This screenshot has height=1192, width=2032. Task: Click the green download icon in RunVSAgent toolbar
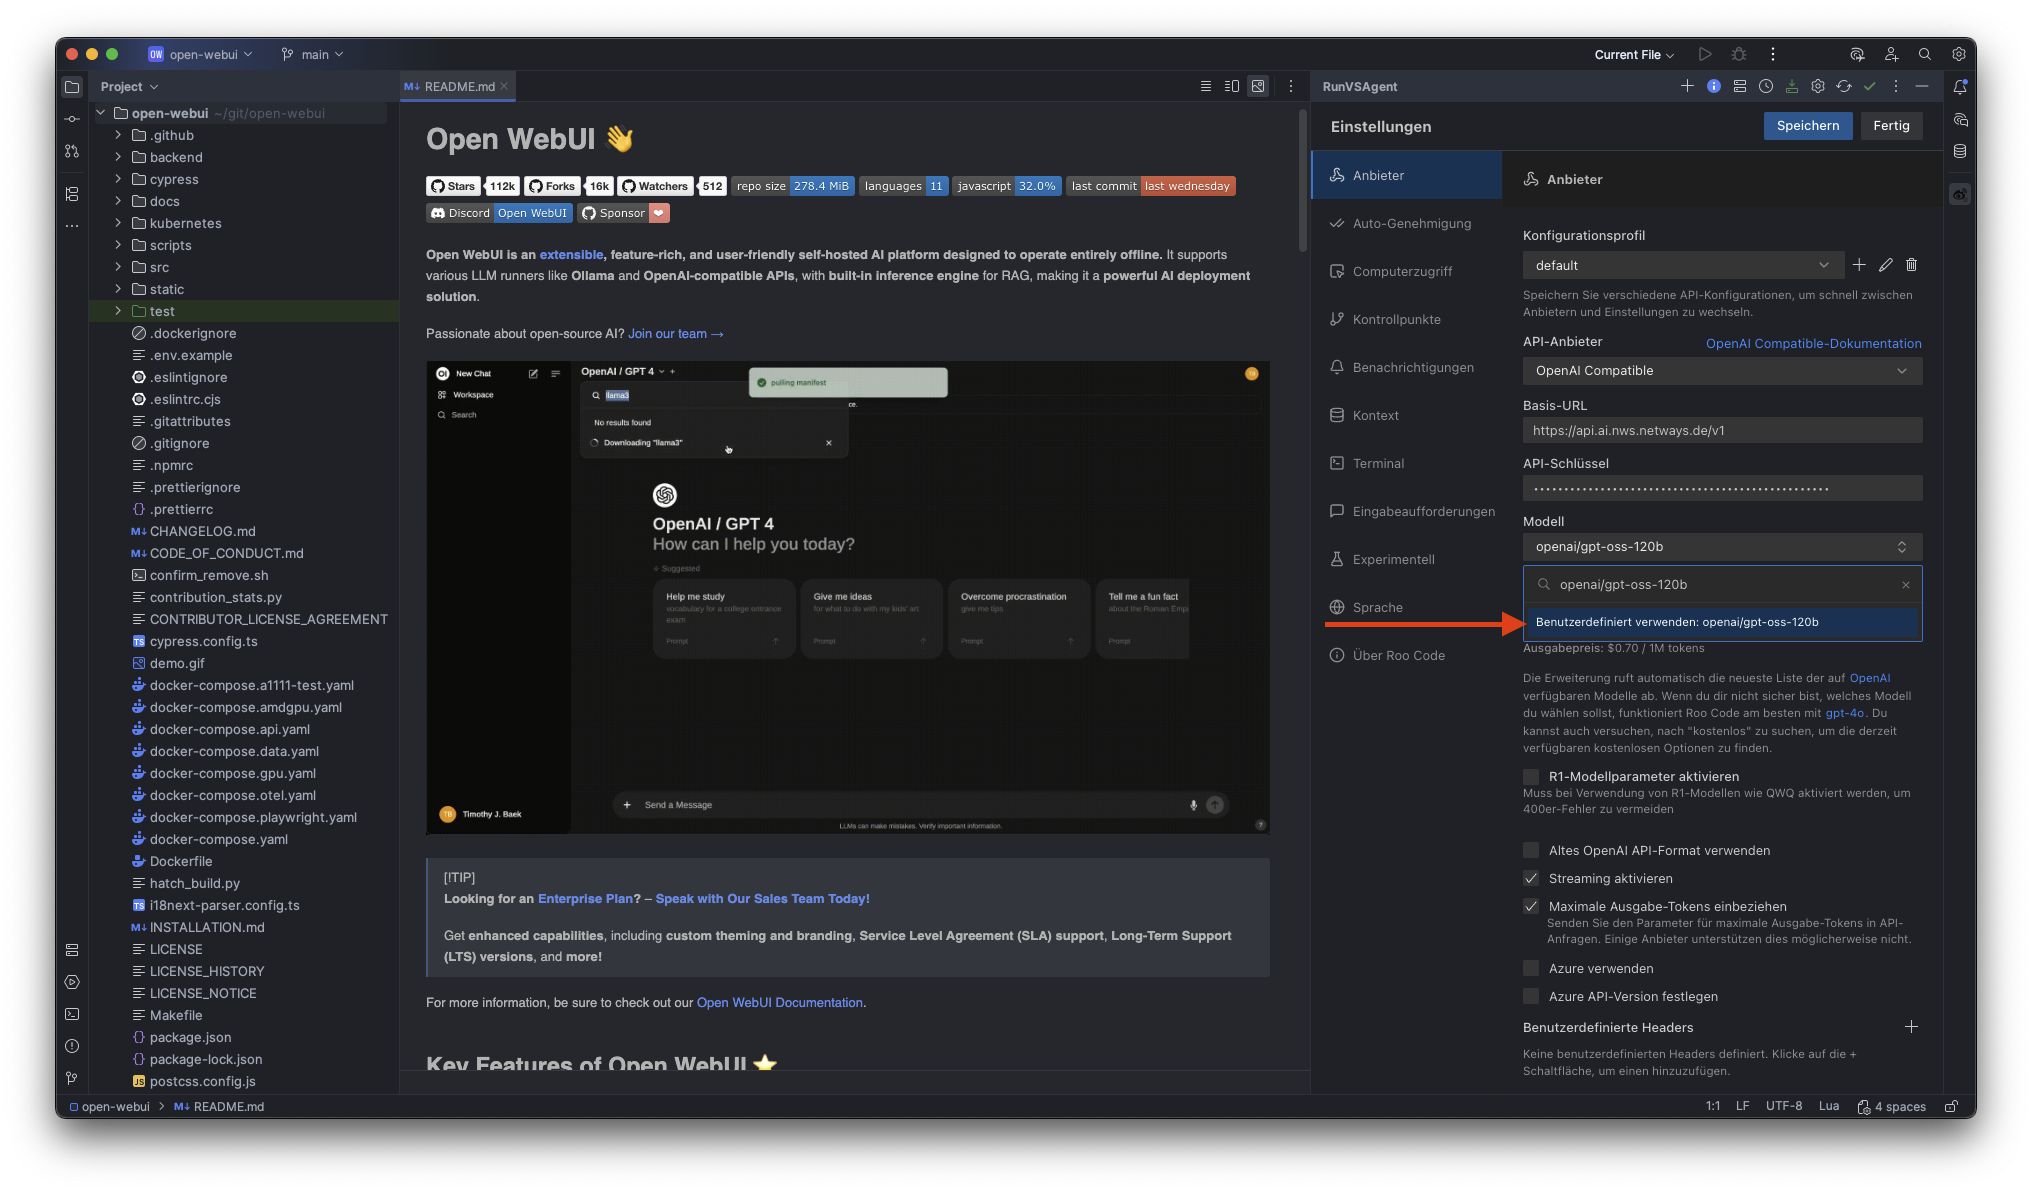tap(1792, 86)
